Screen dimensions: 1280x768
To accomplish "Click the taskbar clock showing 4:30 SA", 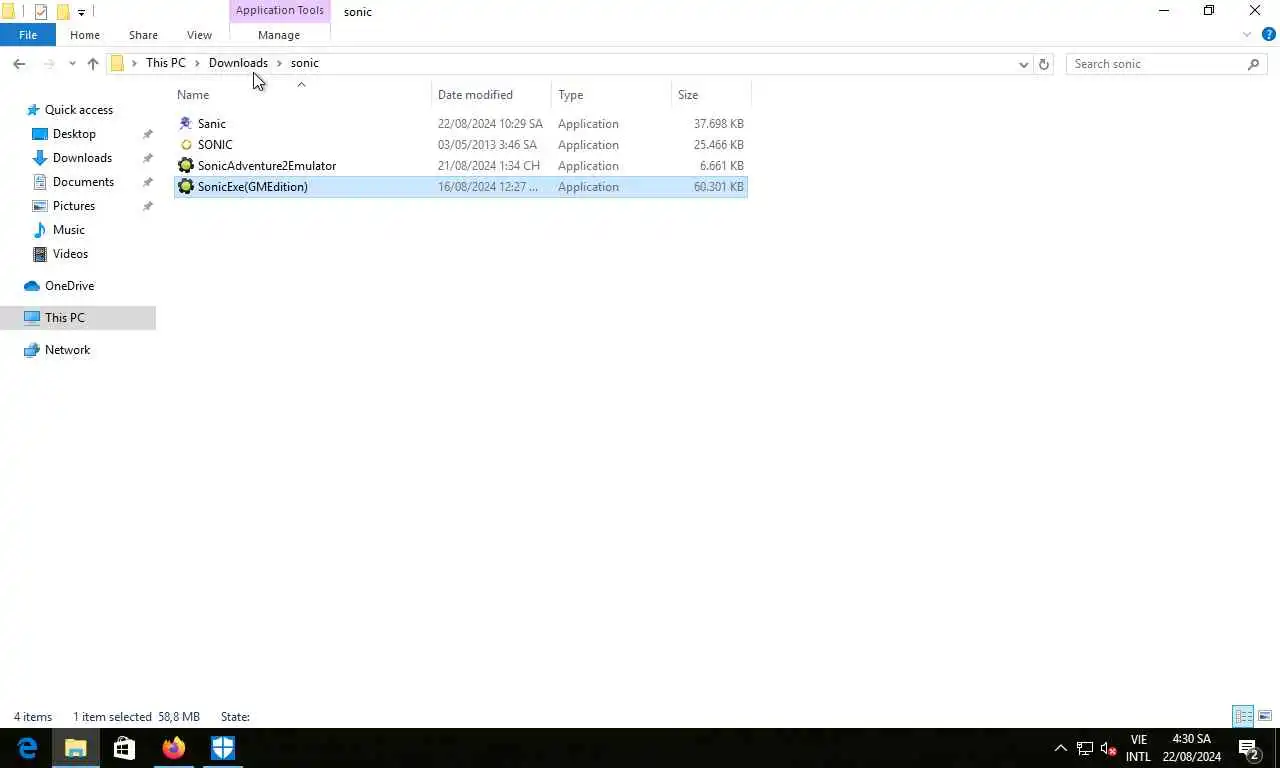I will pos(1191,748).
